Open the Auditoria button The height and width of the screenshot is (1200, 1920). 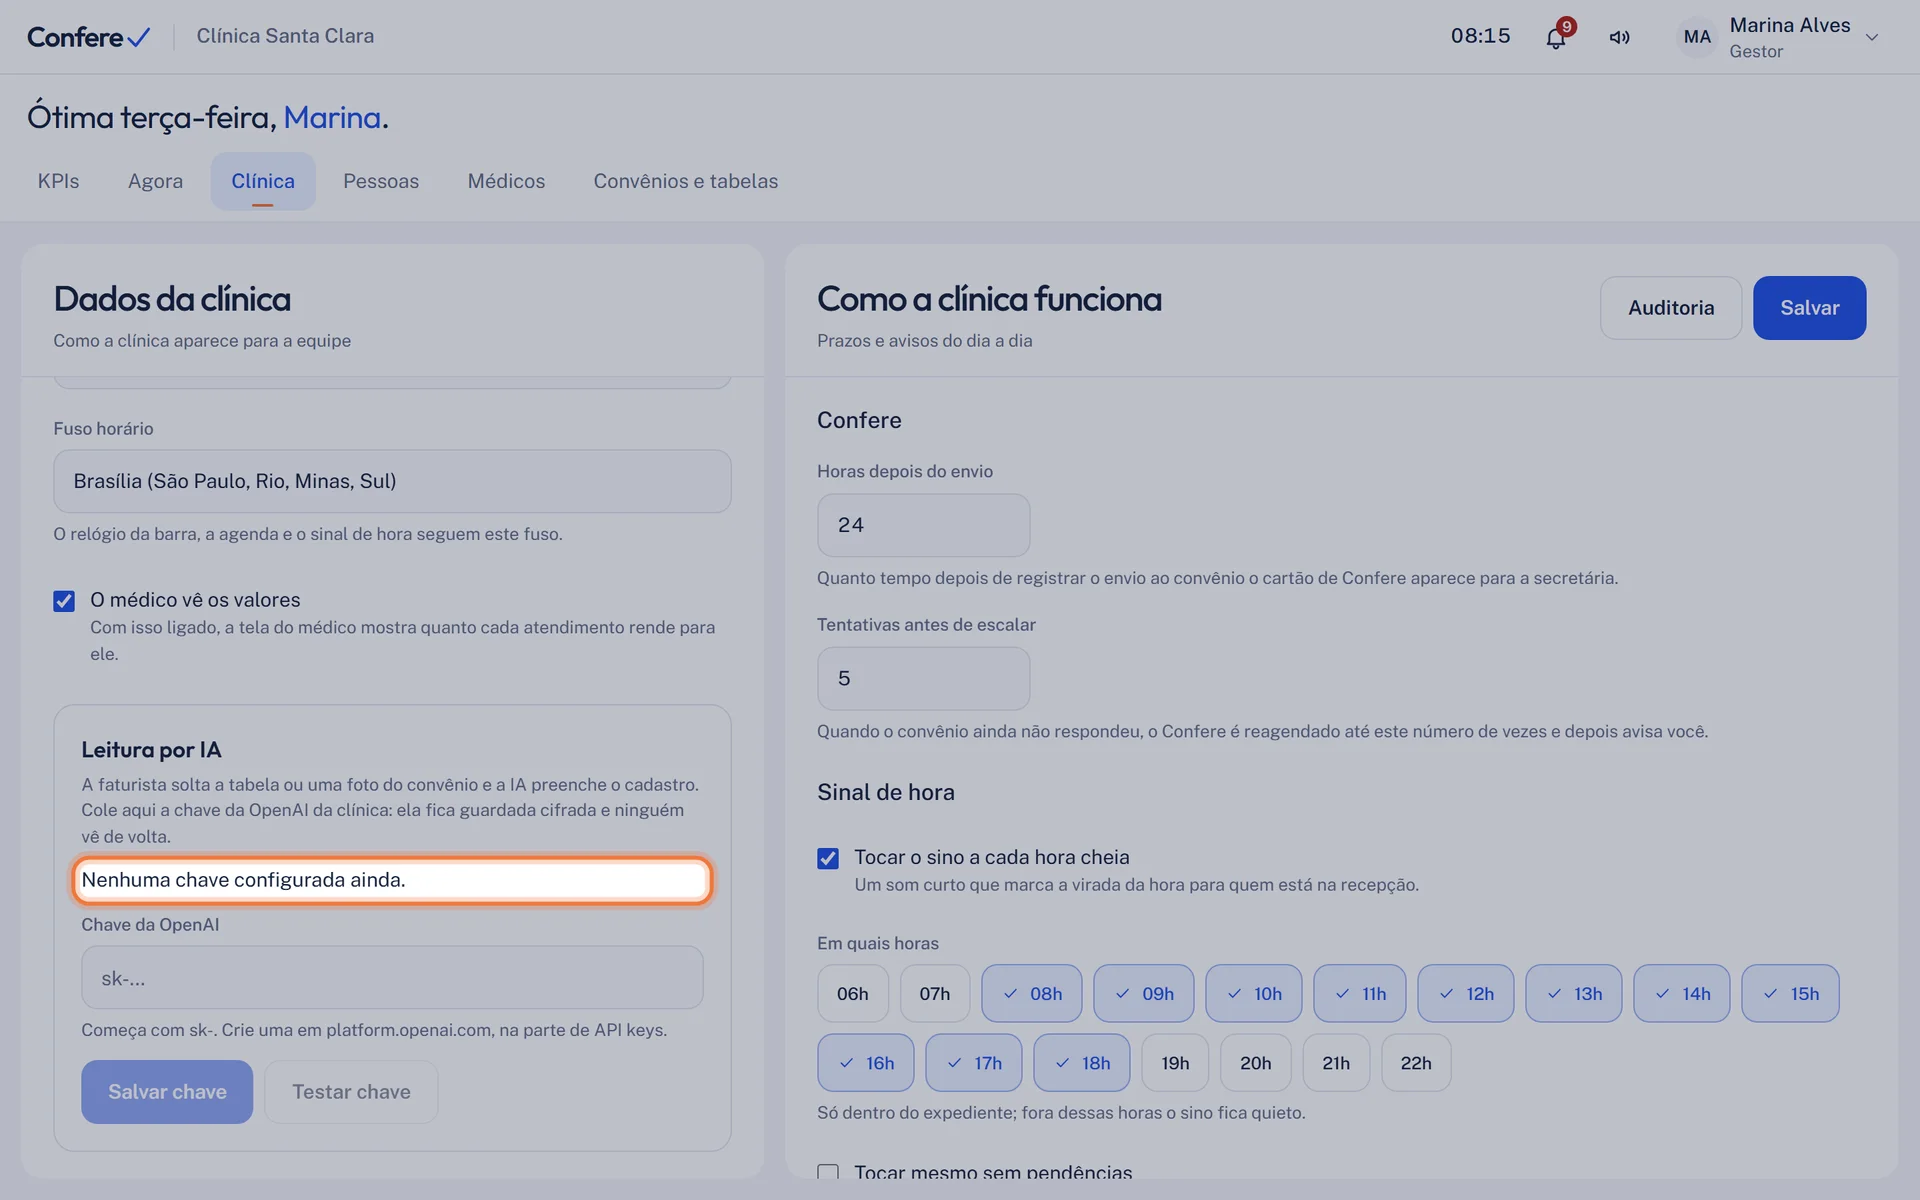point(1671,308)
